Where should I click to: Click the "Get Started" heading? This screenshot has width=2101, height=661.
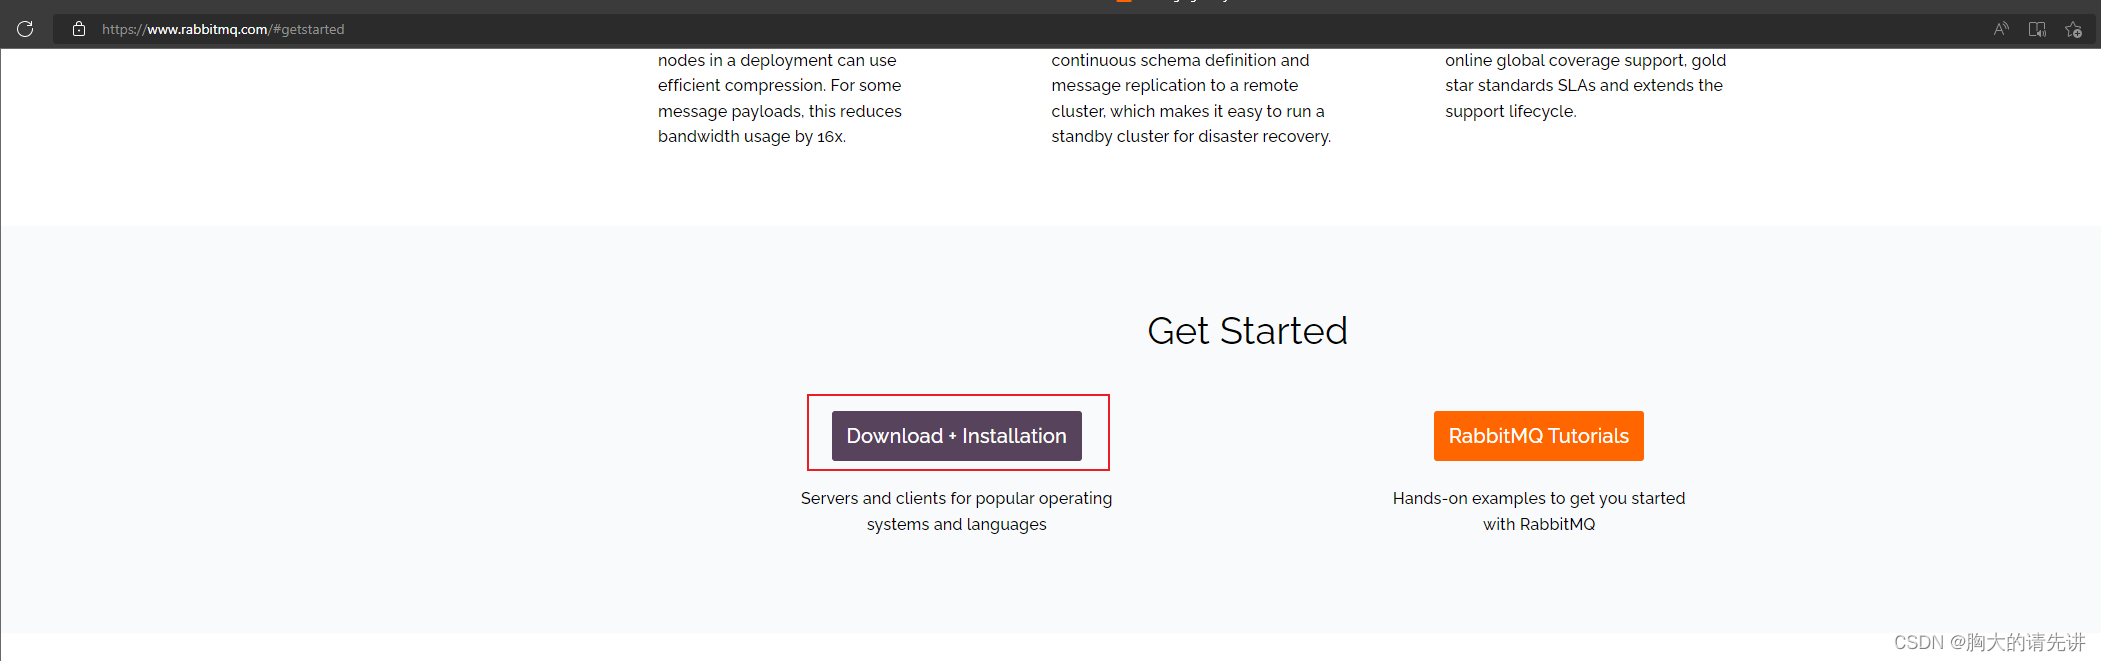click(x=1247, y=331)
